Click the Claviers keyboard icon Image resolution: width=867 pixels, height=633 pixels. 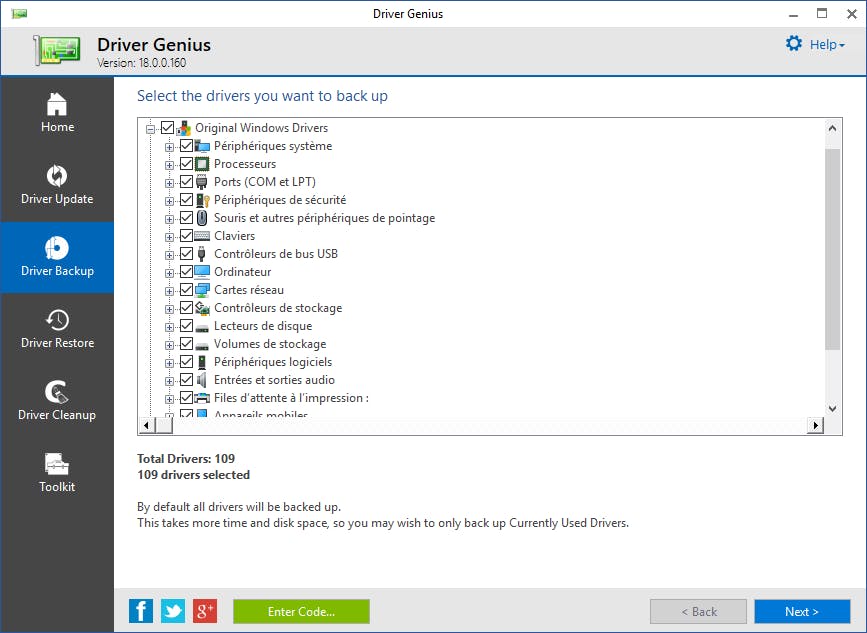202,236
